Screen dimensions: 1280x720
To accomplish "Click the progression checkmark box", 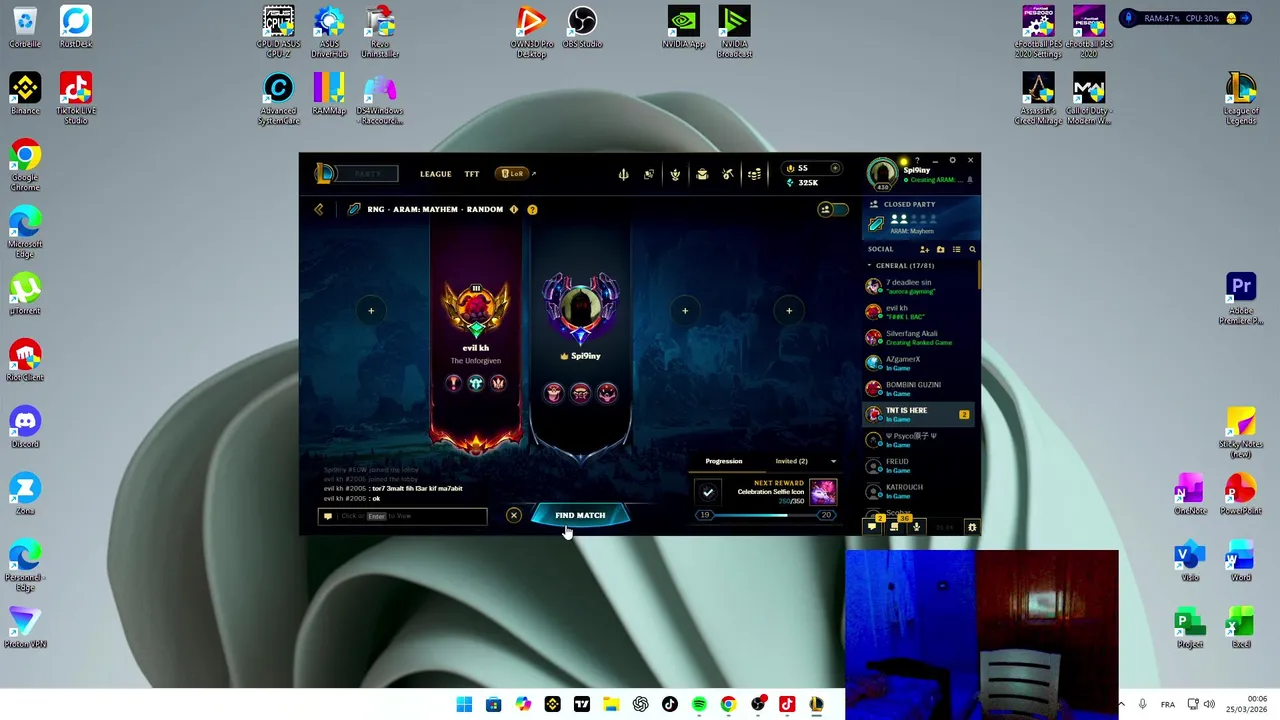I will [x=708, y=492].
